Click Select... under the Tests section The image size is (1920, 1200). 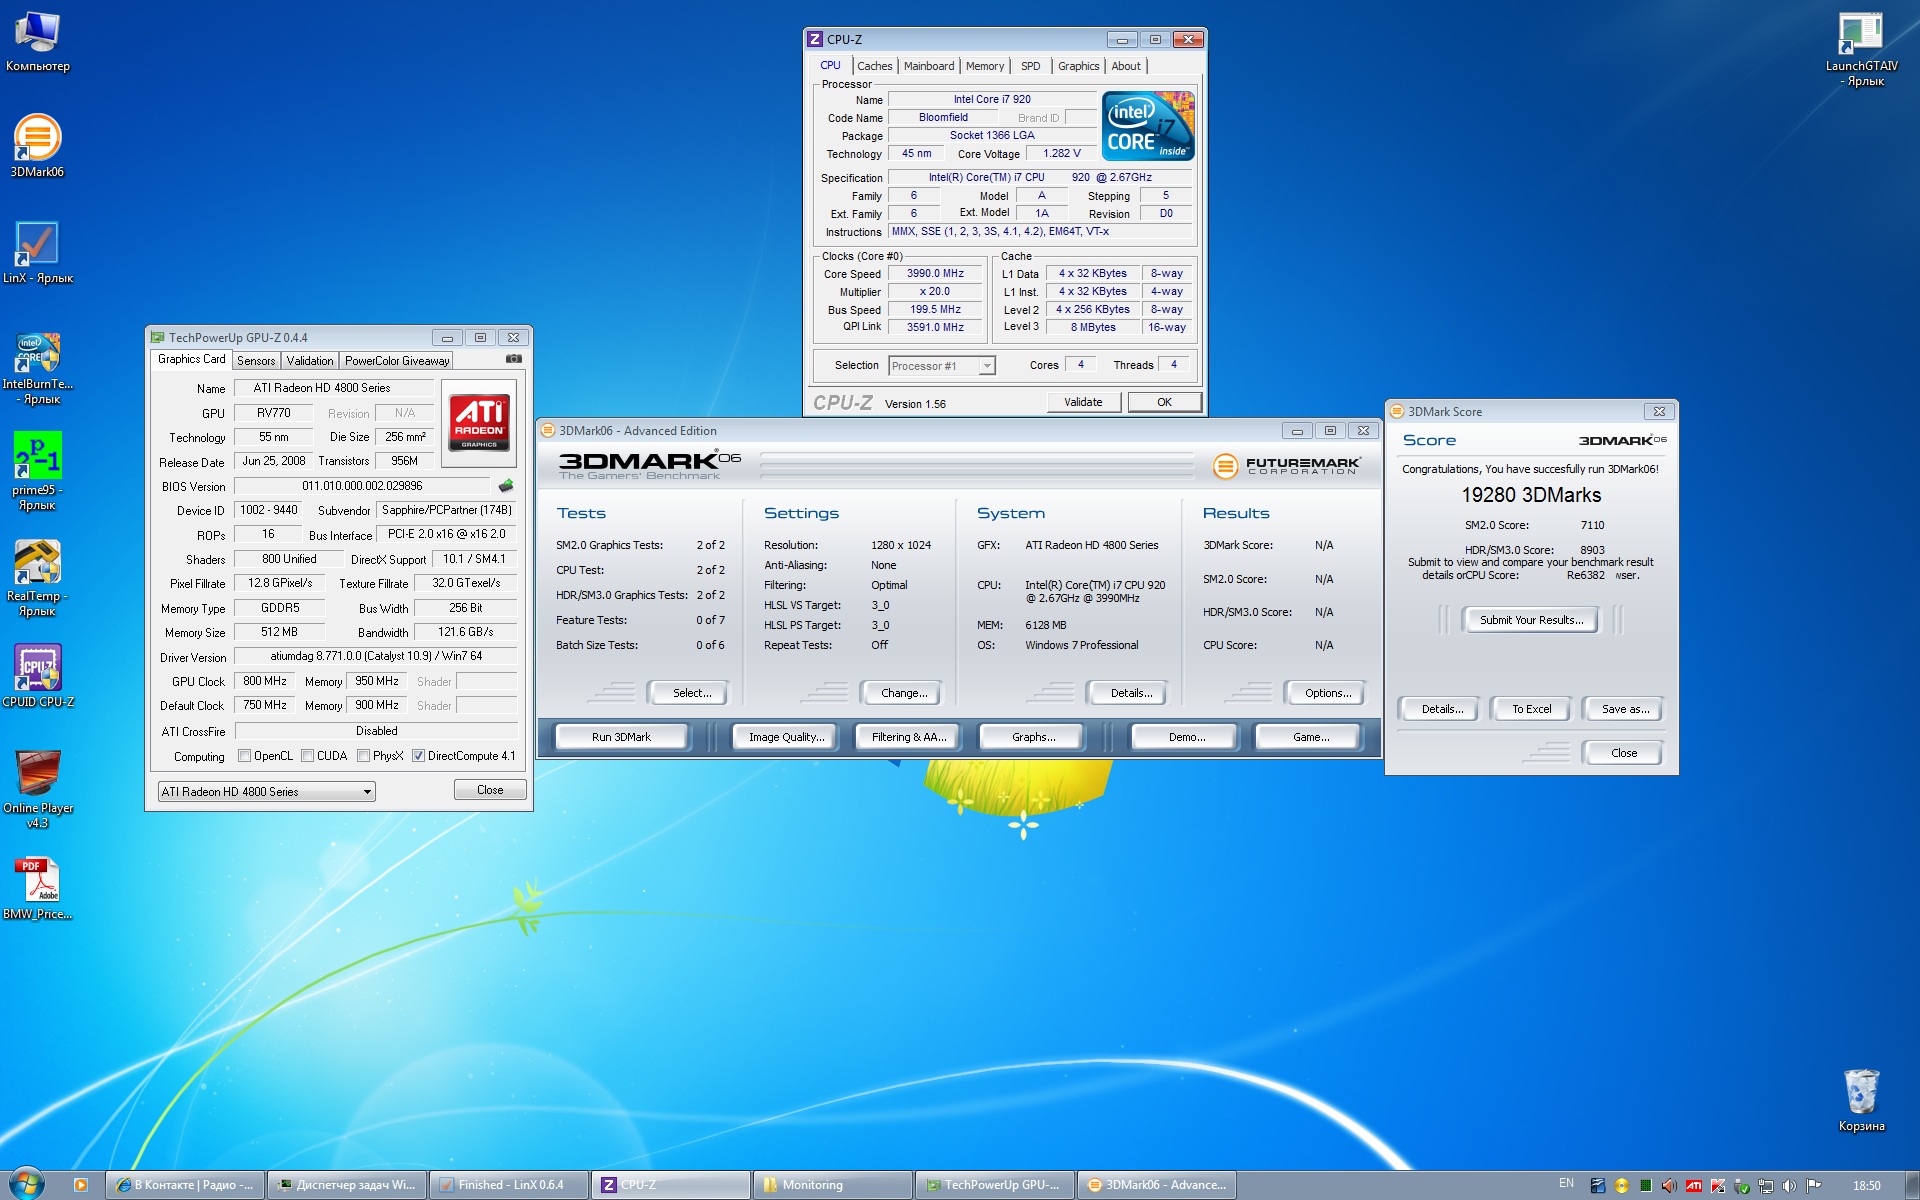(x=691, y=693)
